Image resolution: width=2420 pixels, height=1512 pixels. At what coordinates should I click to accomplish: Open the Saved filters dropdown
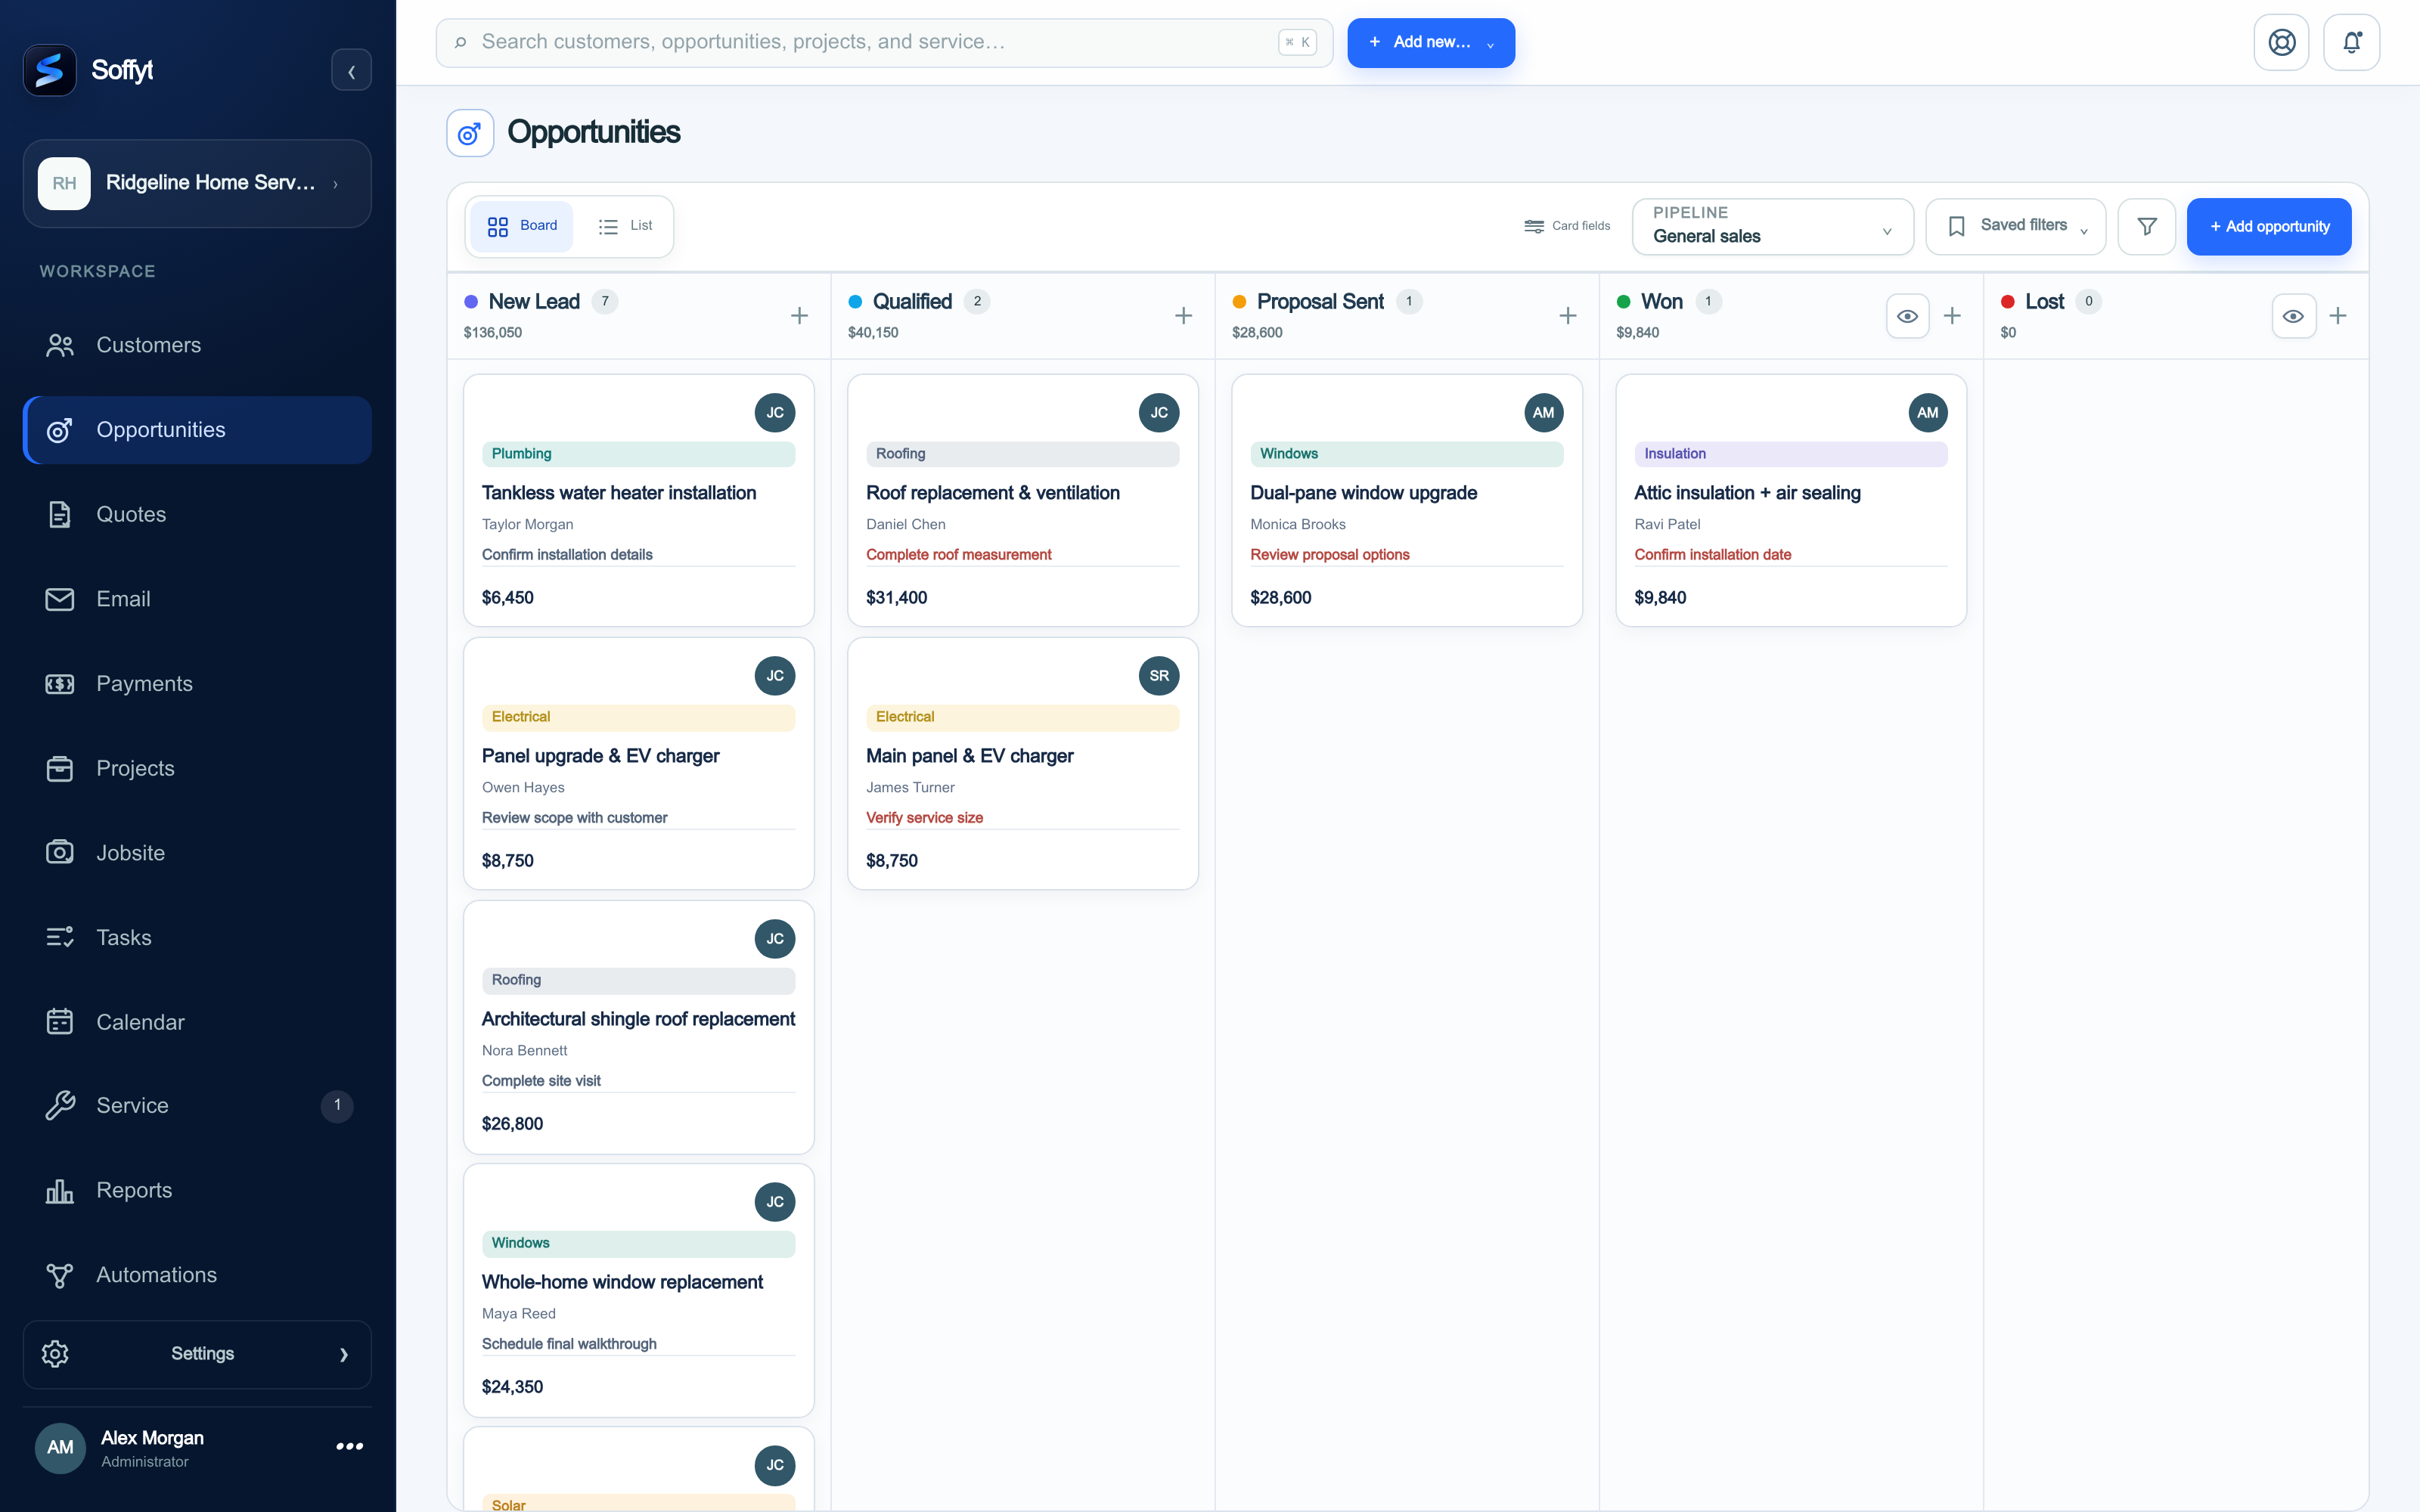tap(2015, 227)
